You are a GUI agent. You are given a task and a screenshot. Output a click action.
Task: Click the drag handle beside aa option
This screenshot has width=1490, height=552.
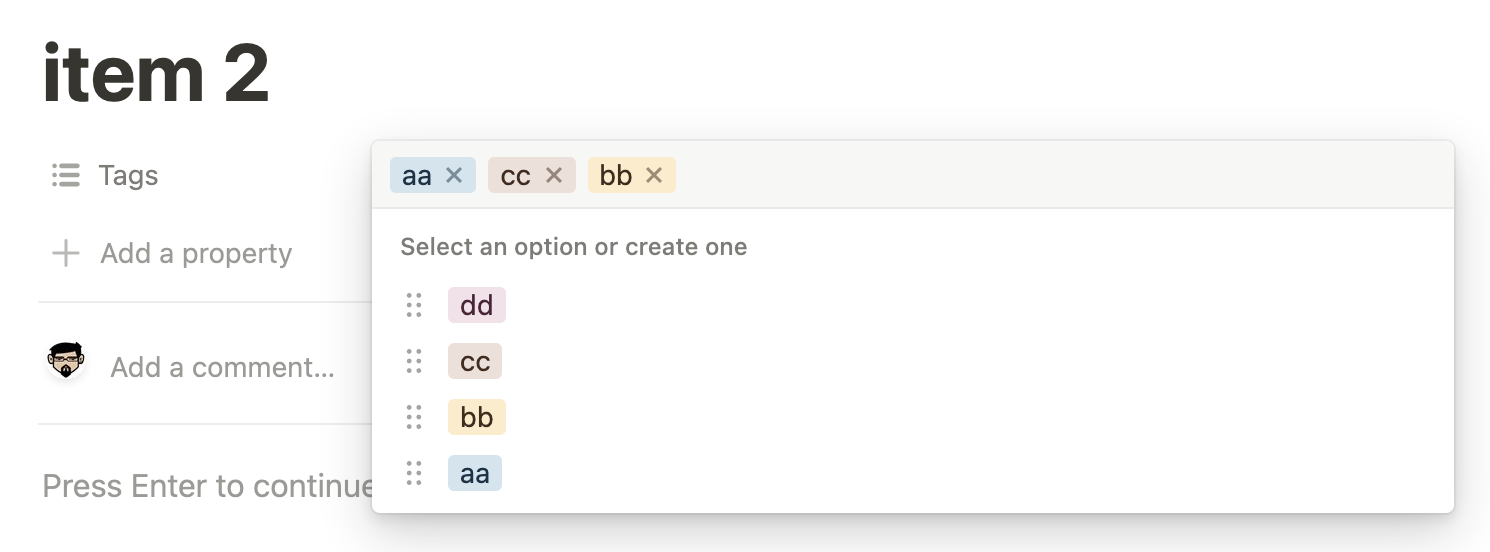[x=414, y=473]
